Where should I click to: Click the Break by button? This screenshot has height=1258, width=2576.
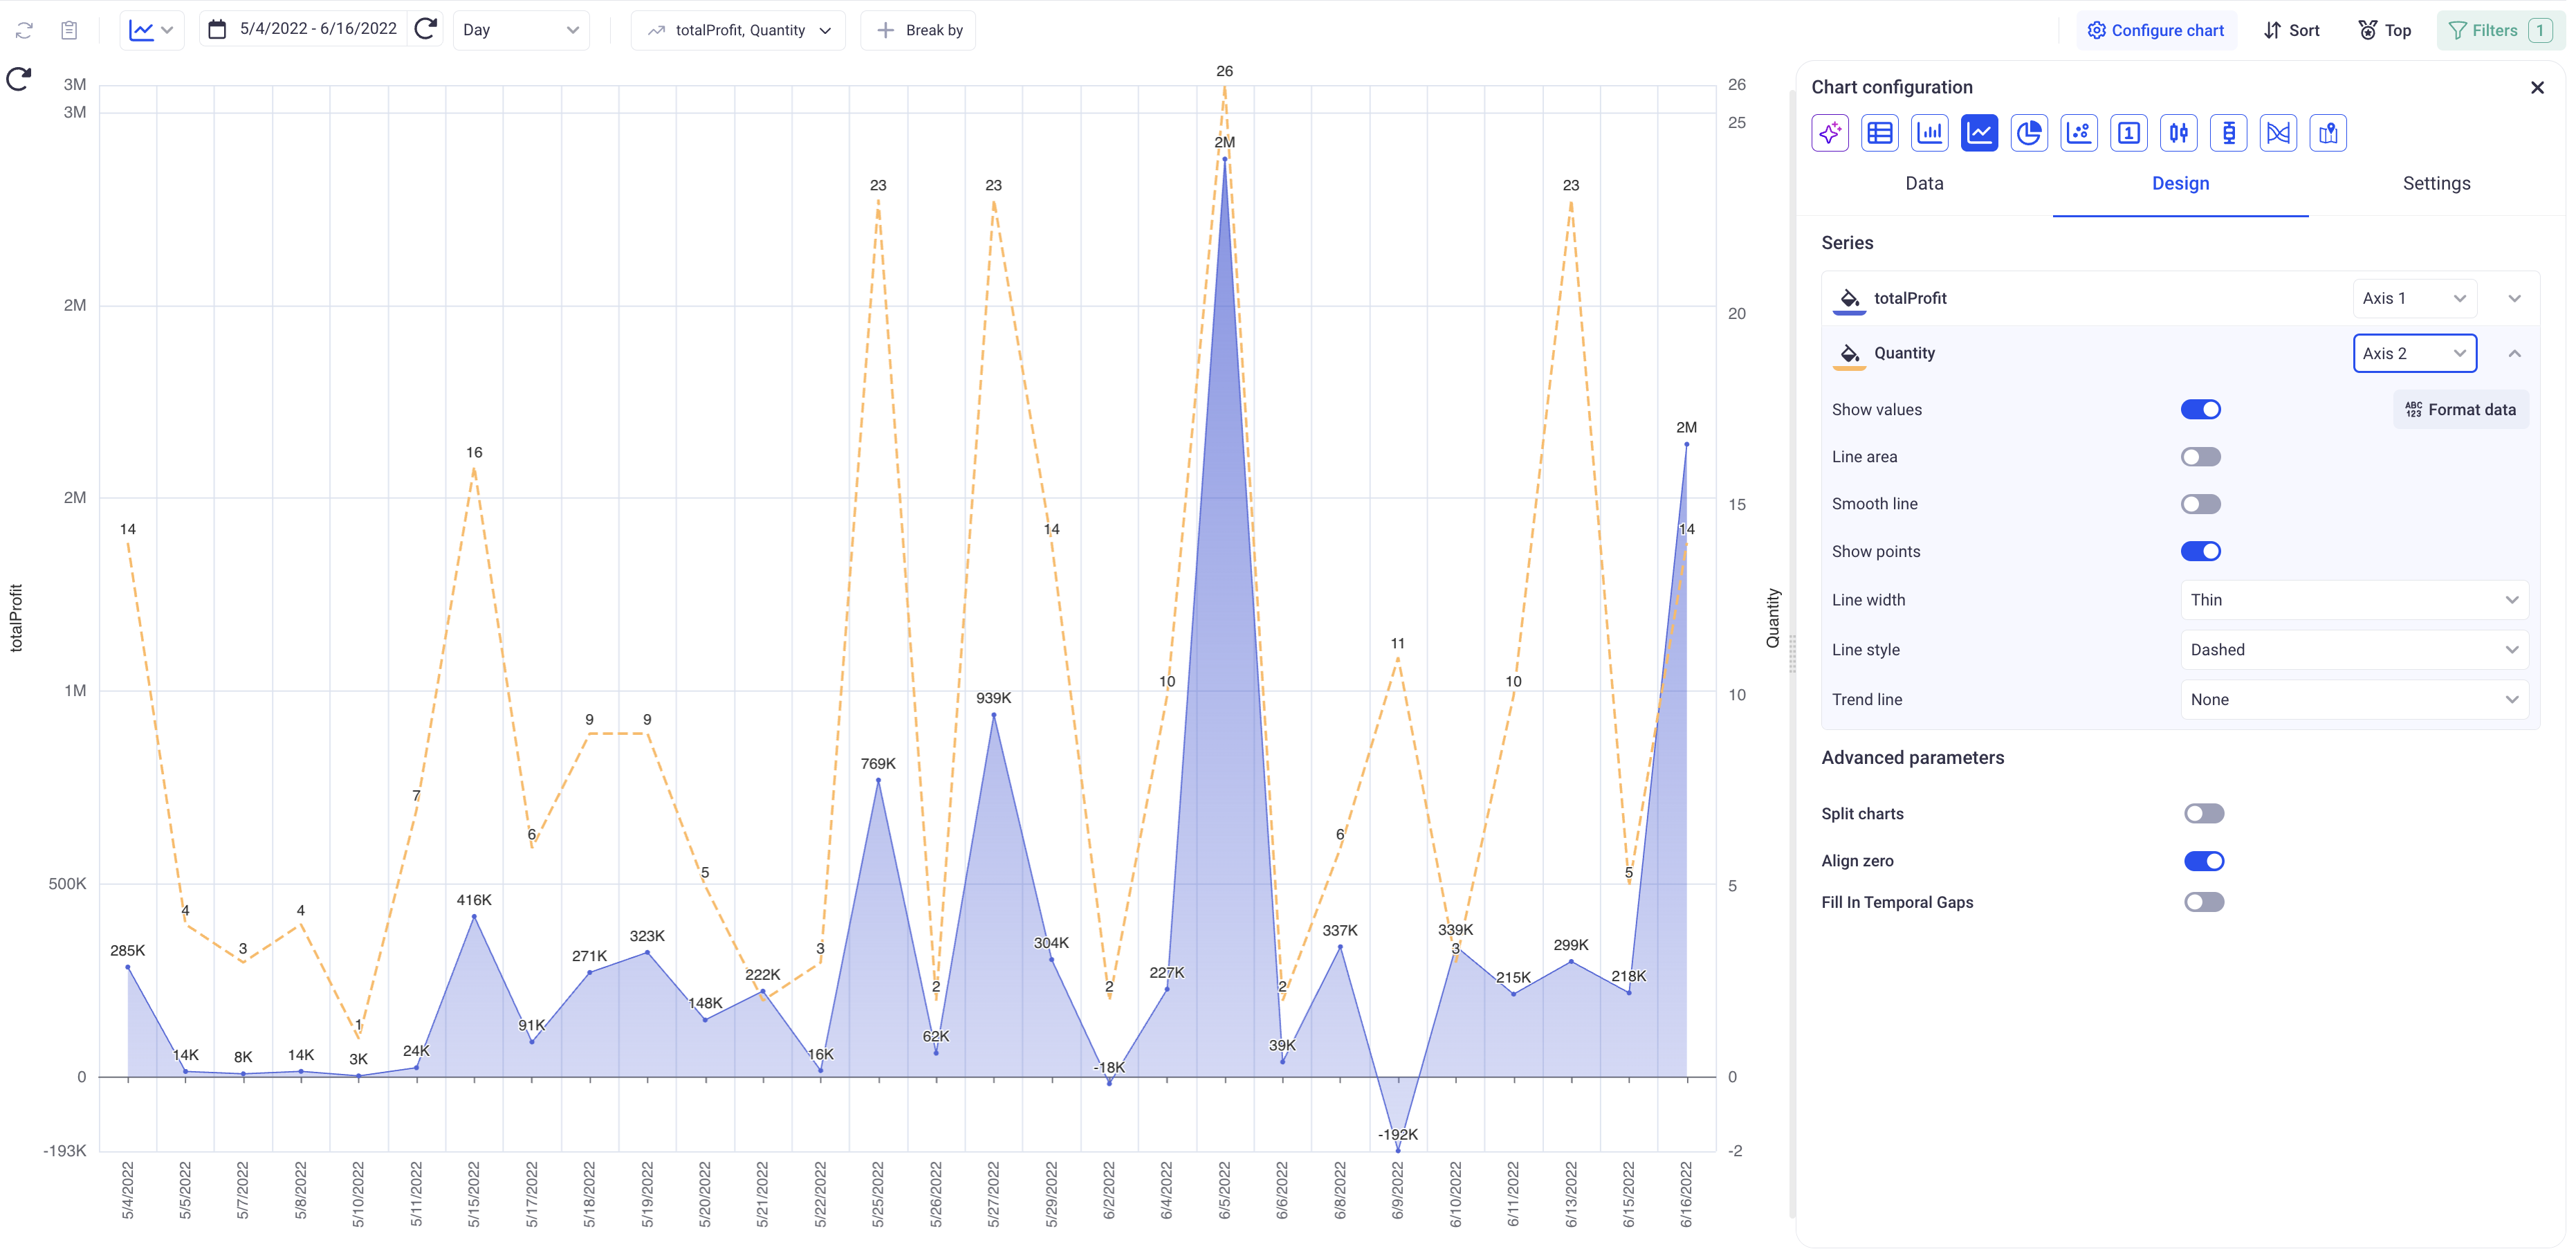pos(919,30)
